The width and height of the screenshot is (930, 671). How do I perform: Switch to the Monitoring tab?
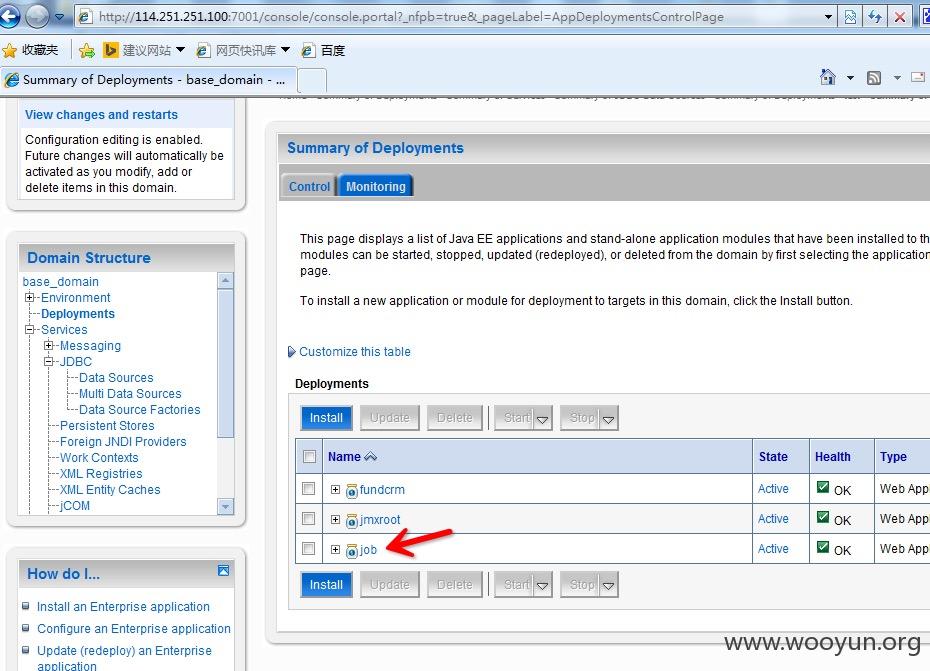pyautogui.click(x=375, y=186)
